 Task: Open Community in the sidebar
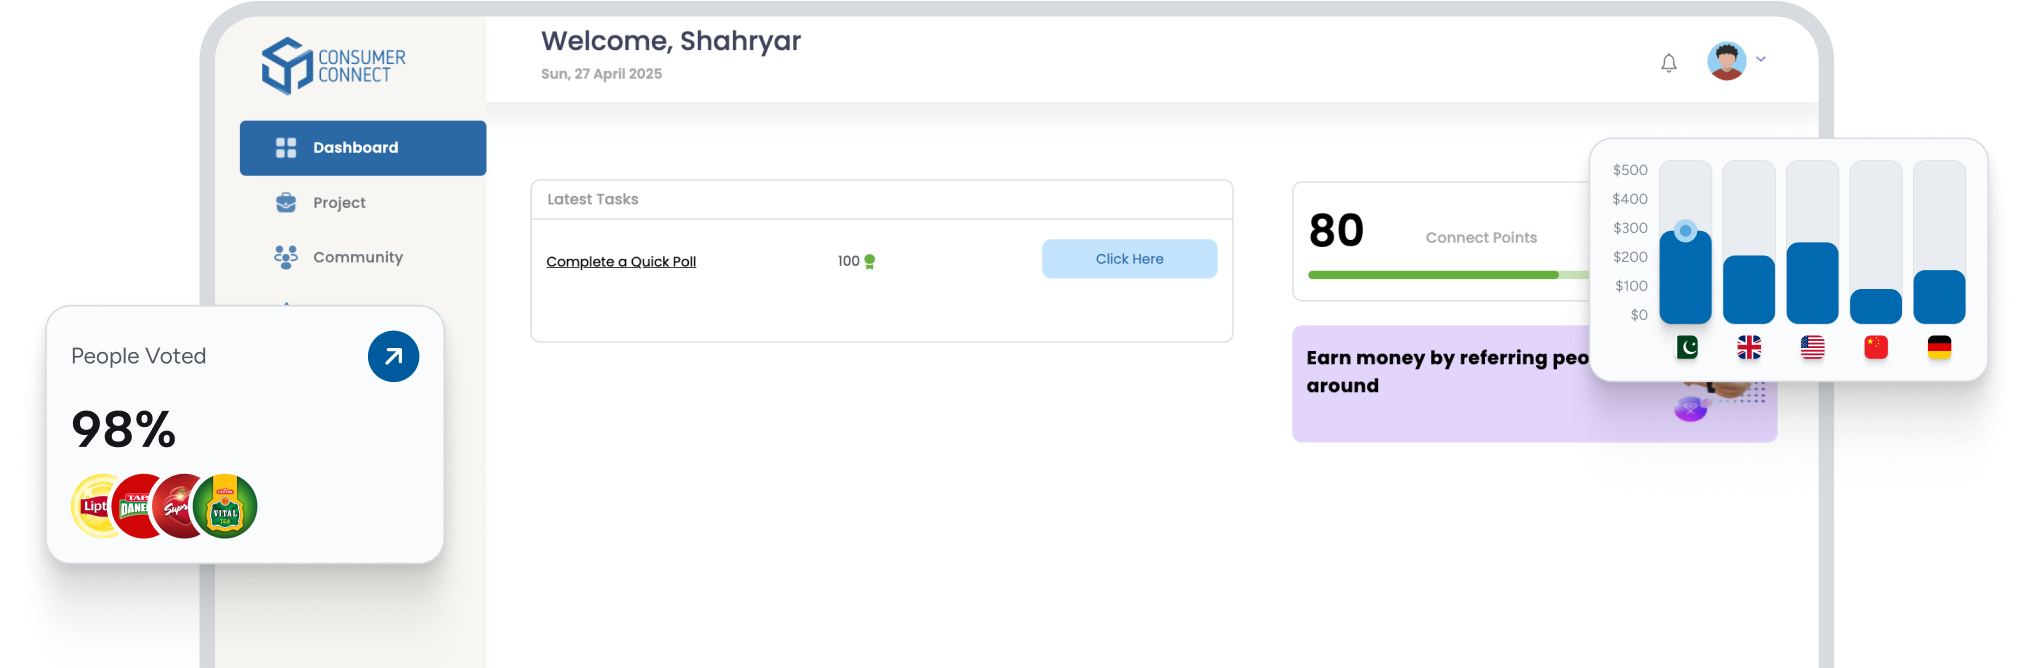click(357, 258)
